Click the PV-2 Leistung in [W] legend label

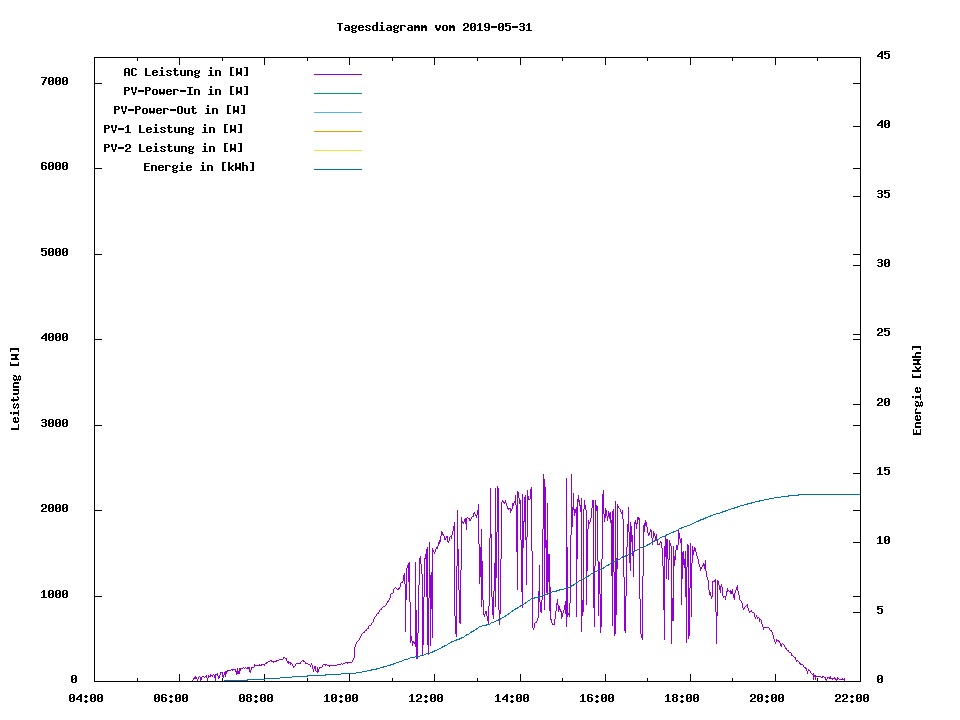[x=173, y=149]
